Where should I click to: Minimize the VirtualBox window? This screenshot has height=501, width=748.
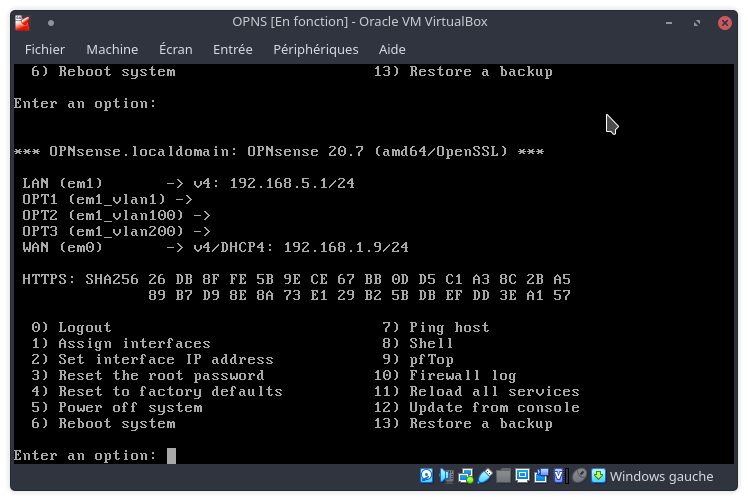(669, 22)
